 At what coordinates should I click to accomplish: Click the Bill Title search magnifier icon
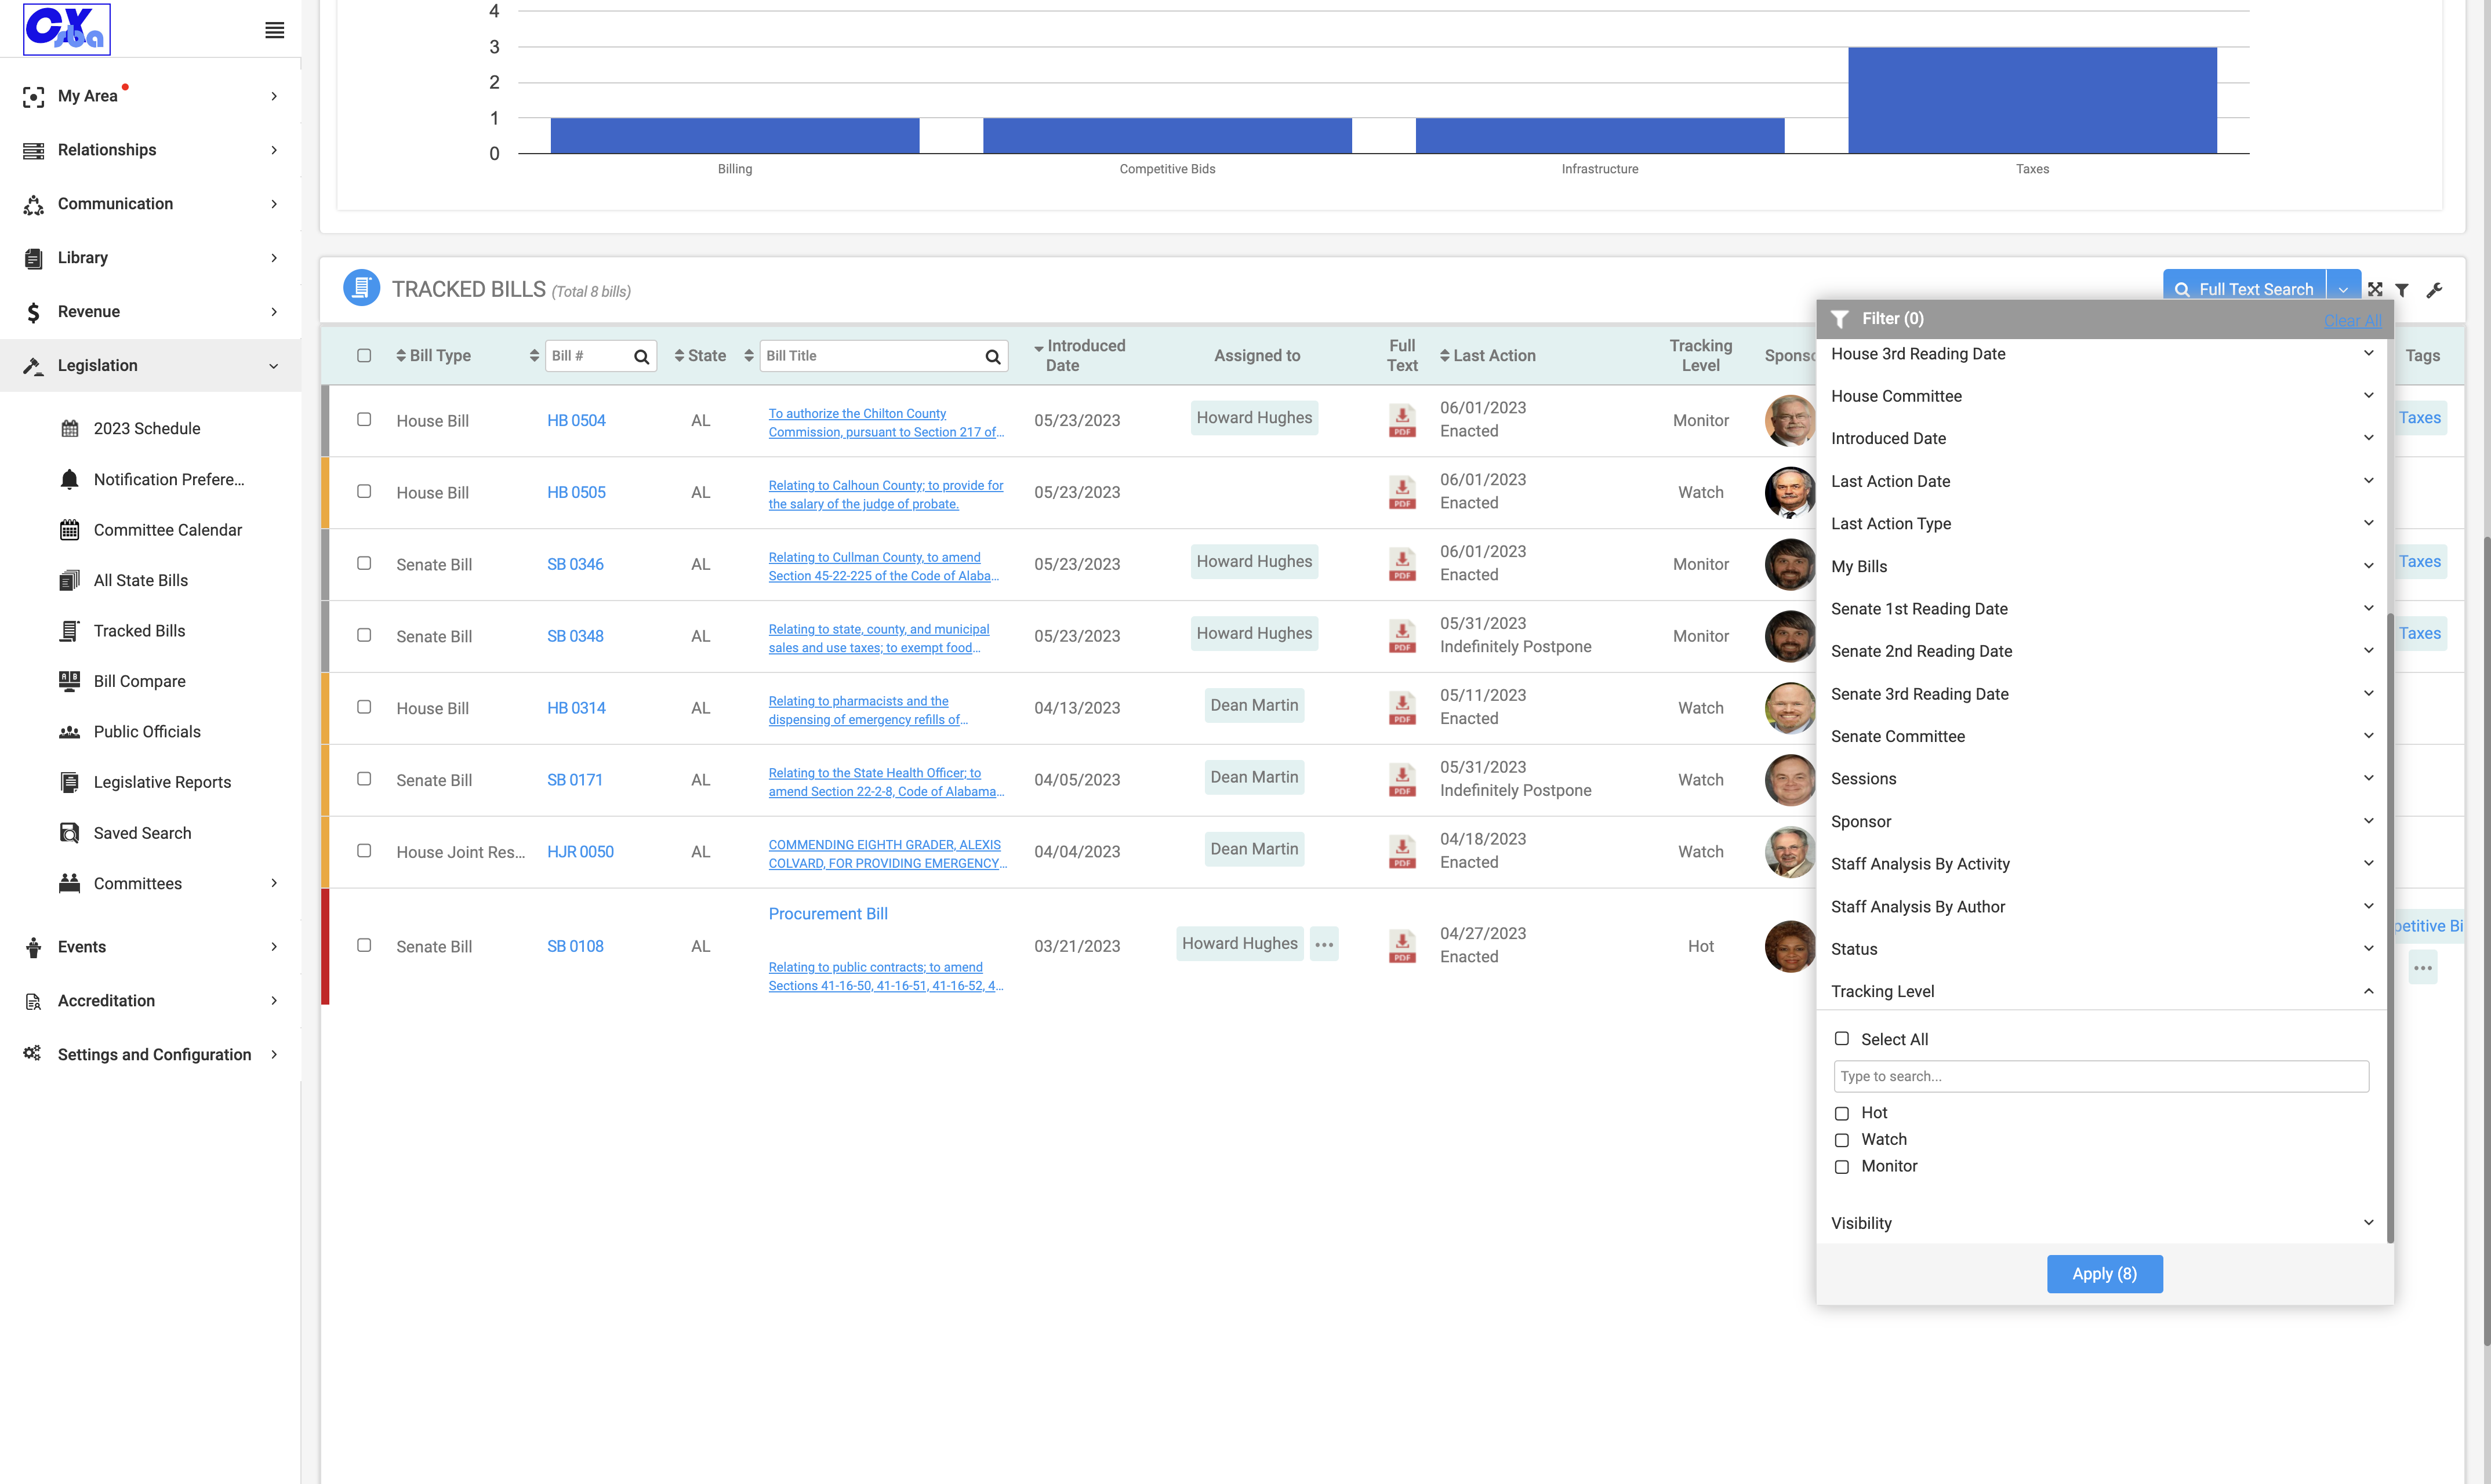click(x=992, y=356)
